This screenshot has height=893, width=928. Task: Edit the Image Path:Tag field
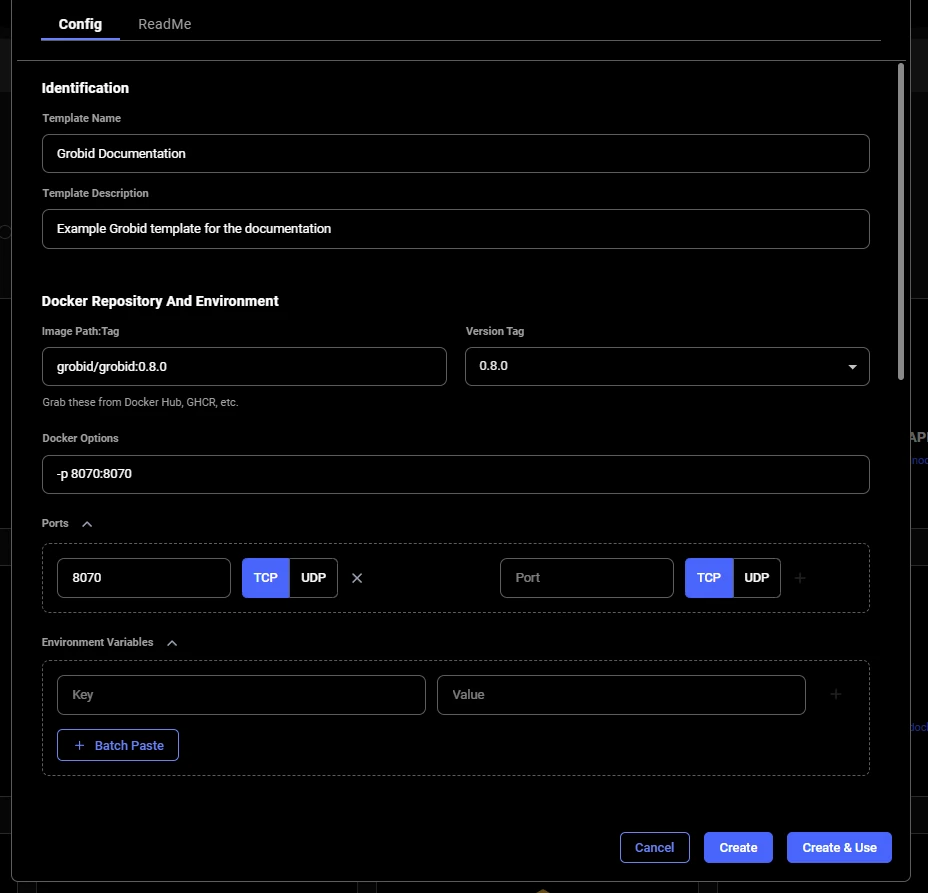click(x=244, y=367)
